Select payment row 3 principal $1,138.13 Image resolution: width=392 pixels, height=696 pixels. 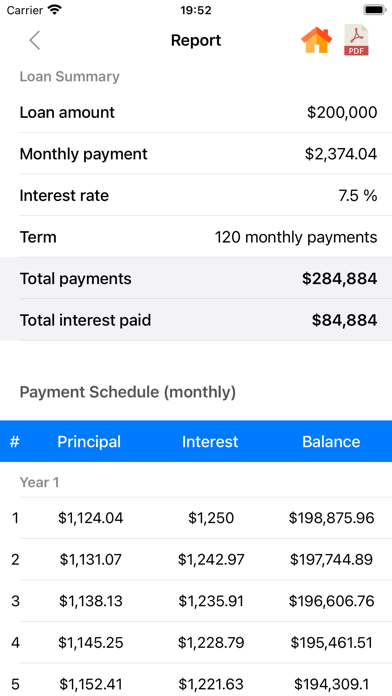(x=91, y=601)
